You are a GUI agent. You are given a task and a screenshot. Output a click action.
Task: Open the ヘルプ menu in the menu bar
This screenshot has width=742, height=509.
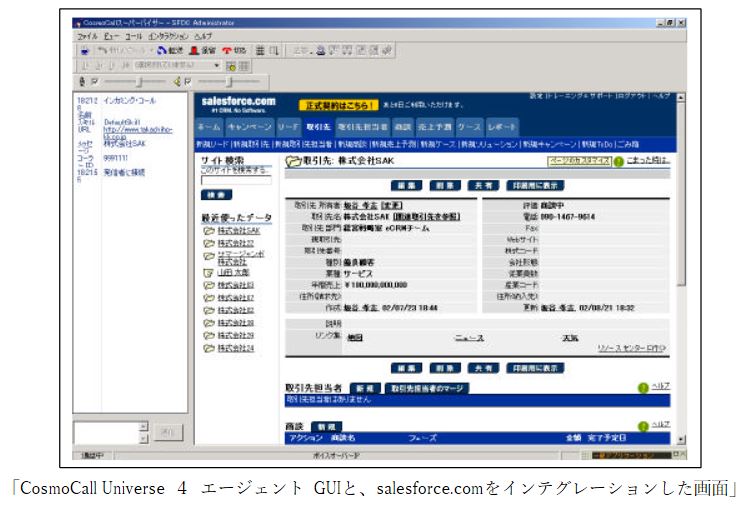coord(203,36)
